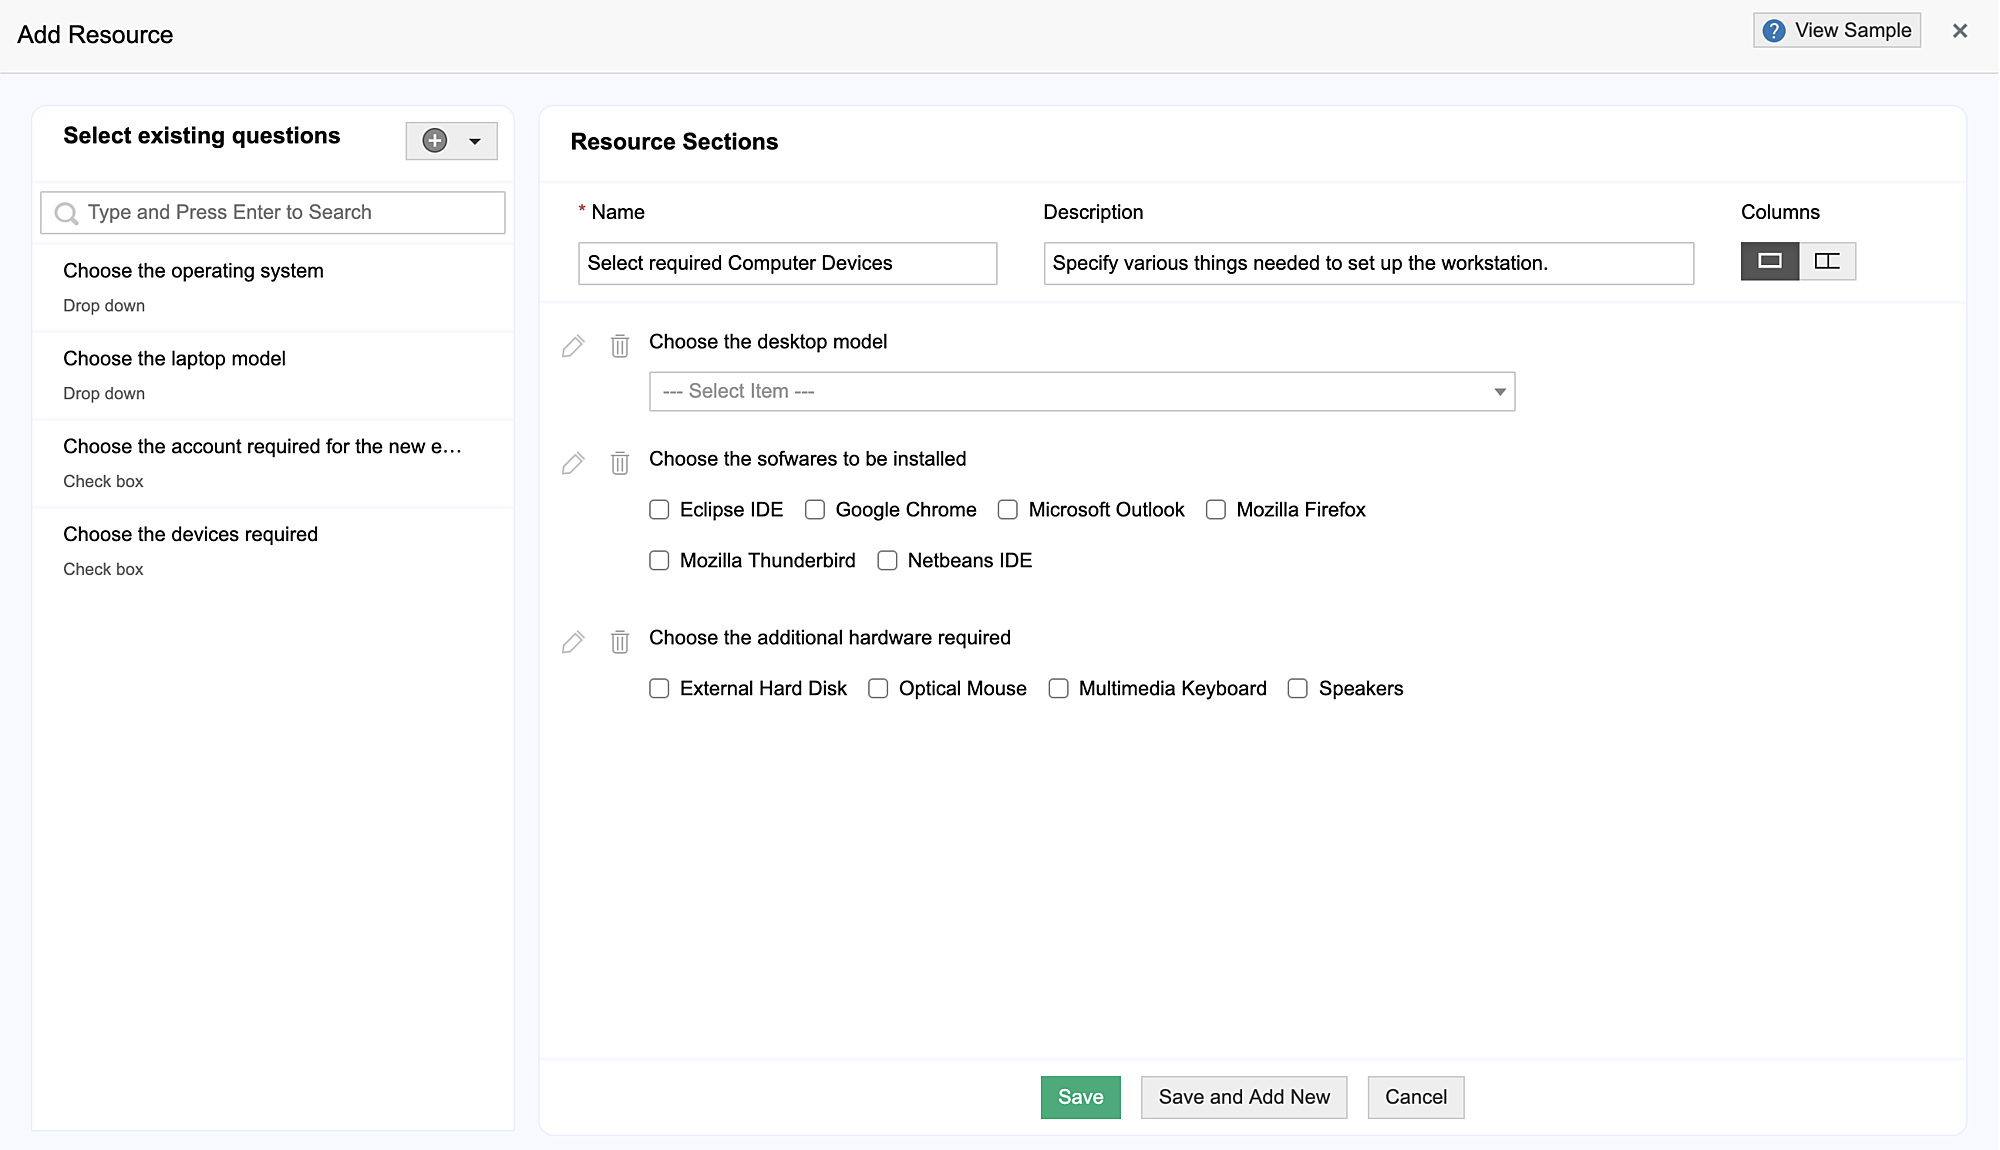The image size is (2000, 1150).
Task: Open the View Sample help link
Action: pos(1837,31)
